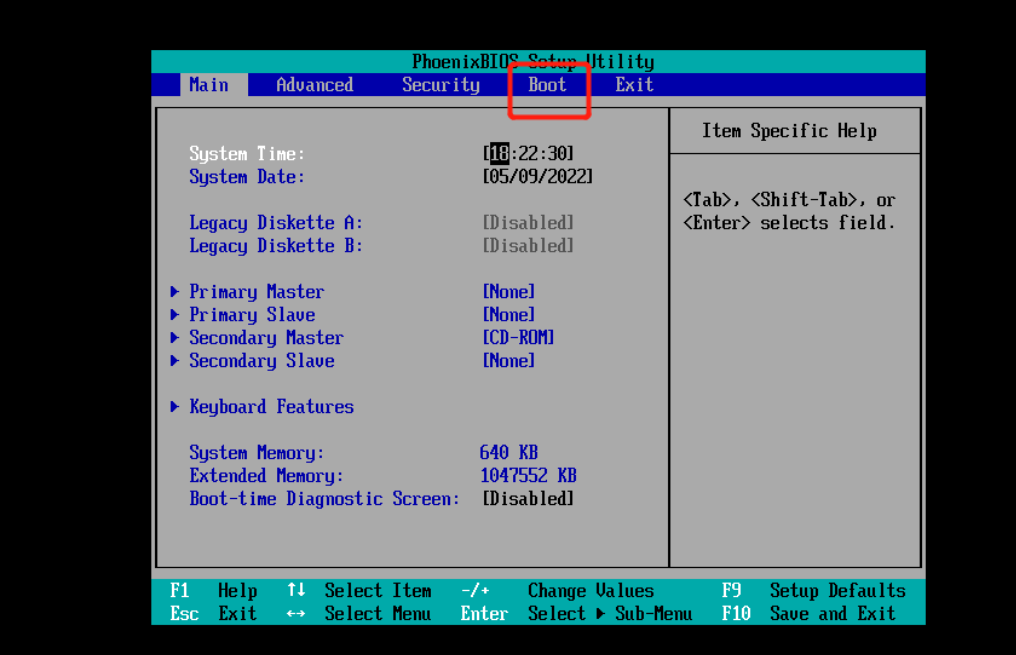Image resolution: width=1016 pixels, height=655 pixels.
Task: Open the Boot tab
Action: point(547,85)
